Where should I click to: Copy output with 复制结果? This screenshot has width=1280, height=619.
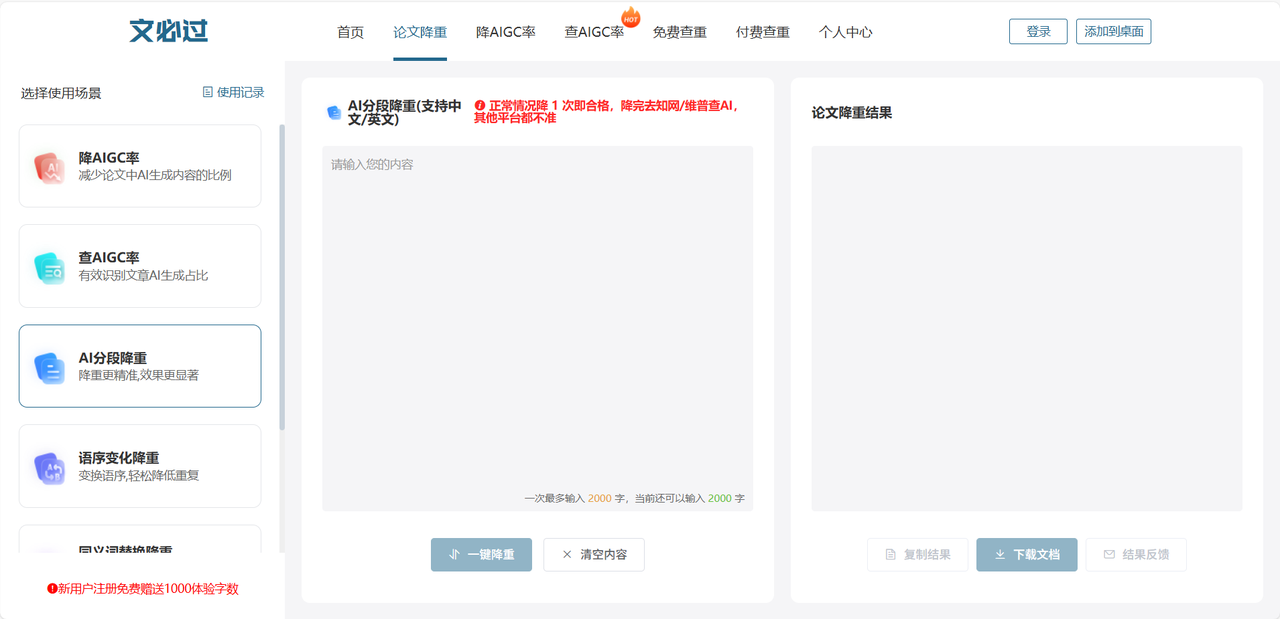pyautogui.click(x=917, y=554)
